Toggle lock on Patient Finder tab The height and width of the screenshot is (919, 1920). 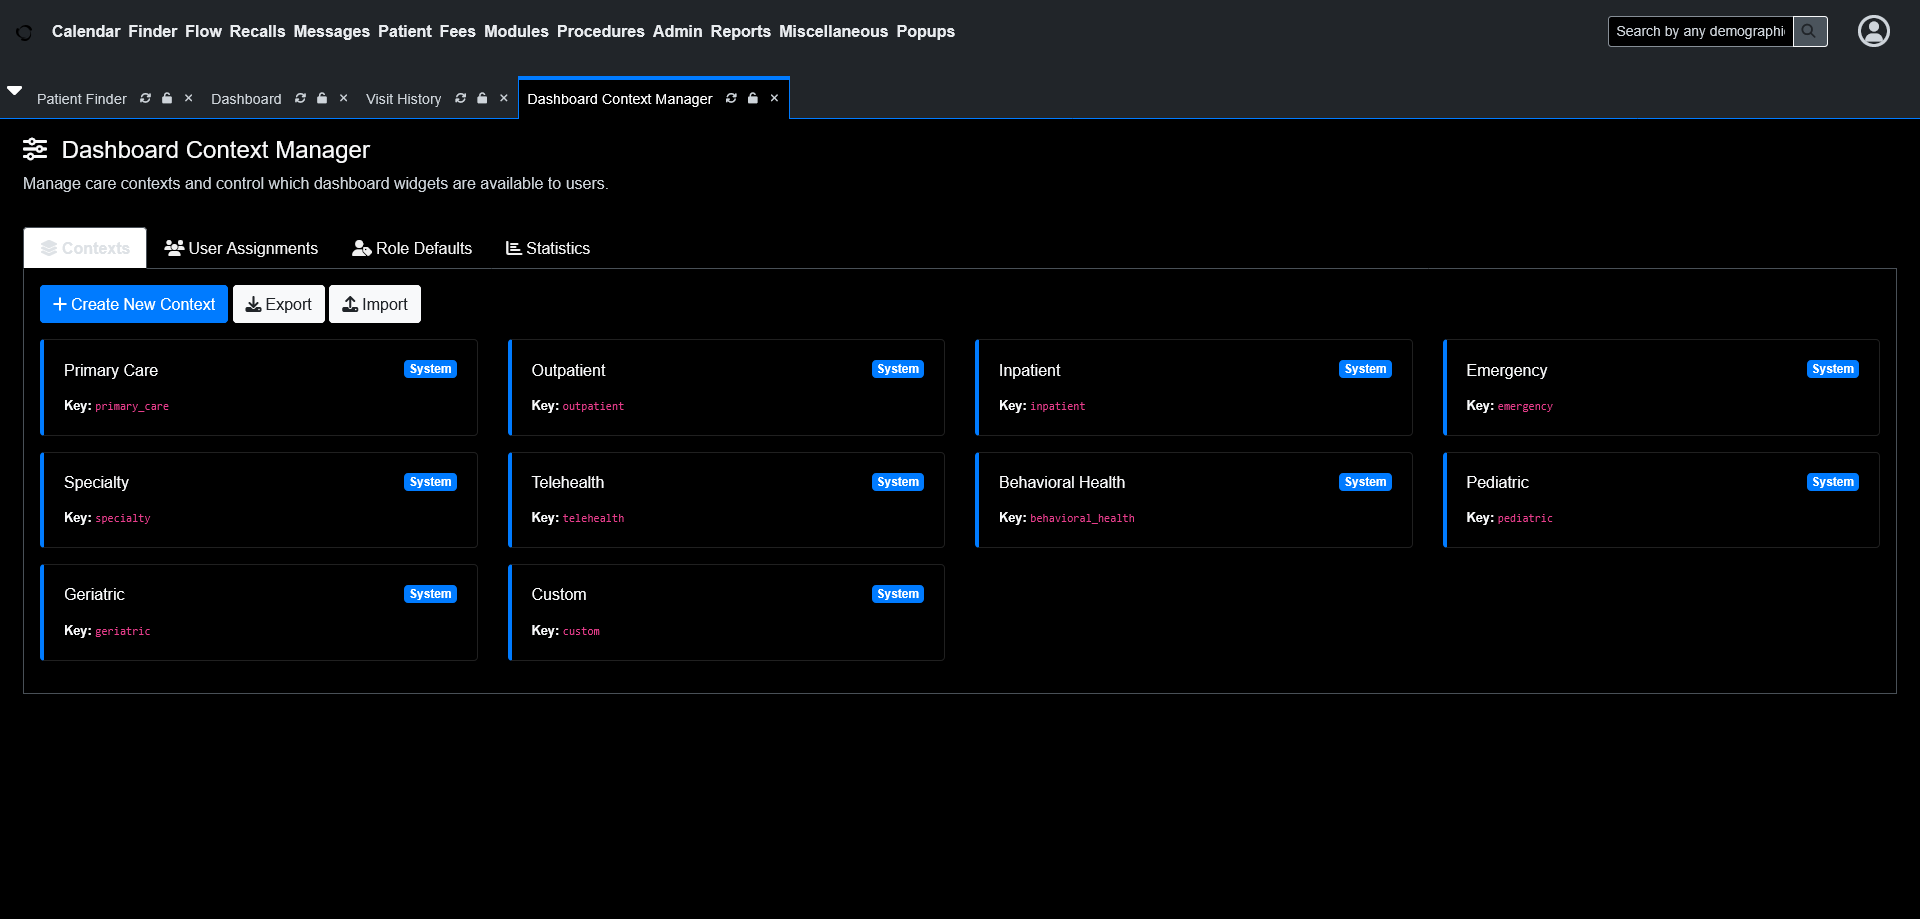pyautogui.click(x=167, y=98)
